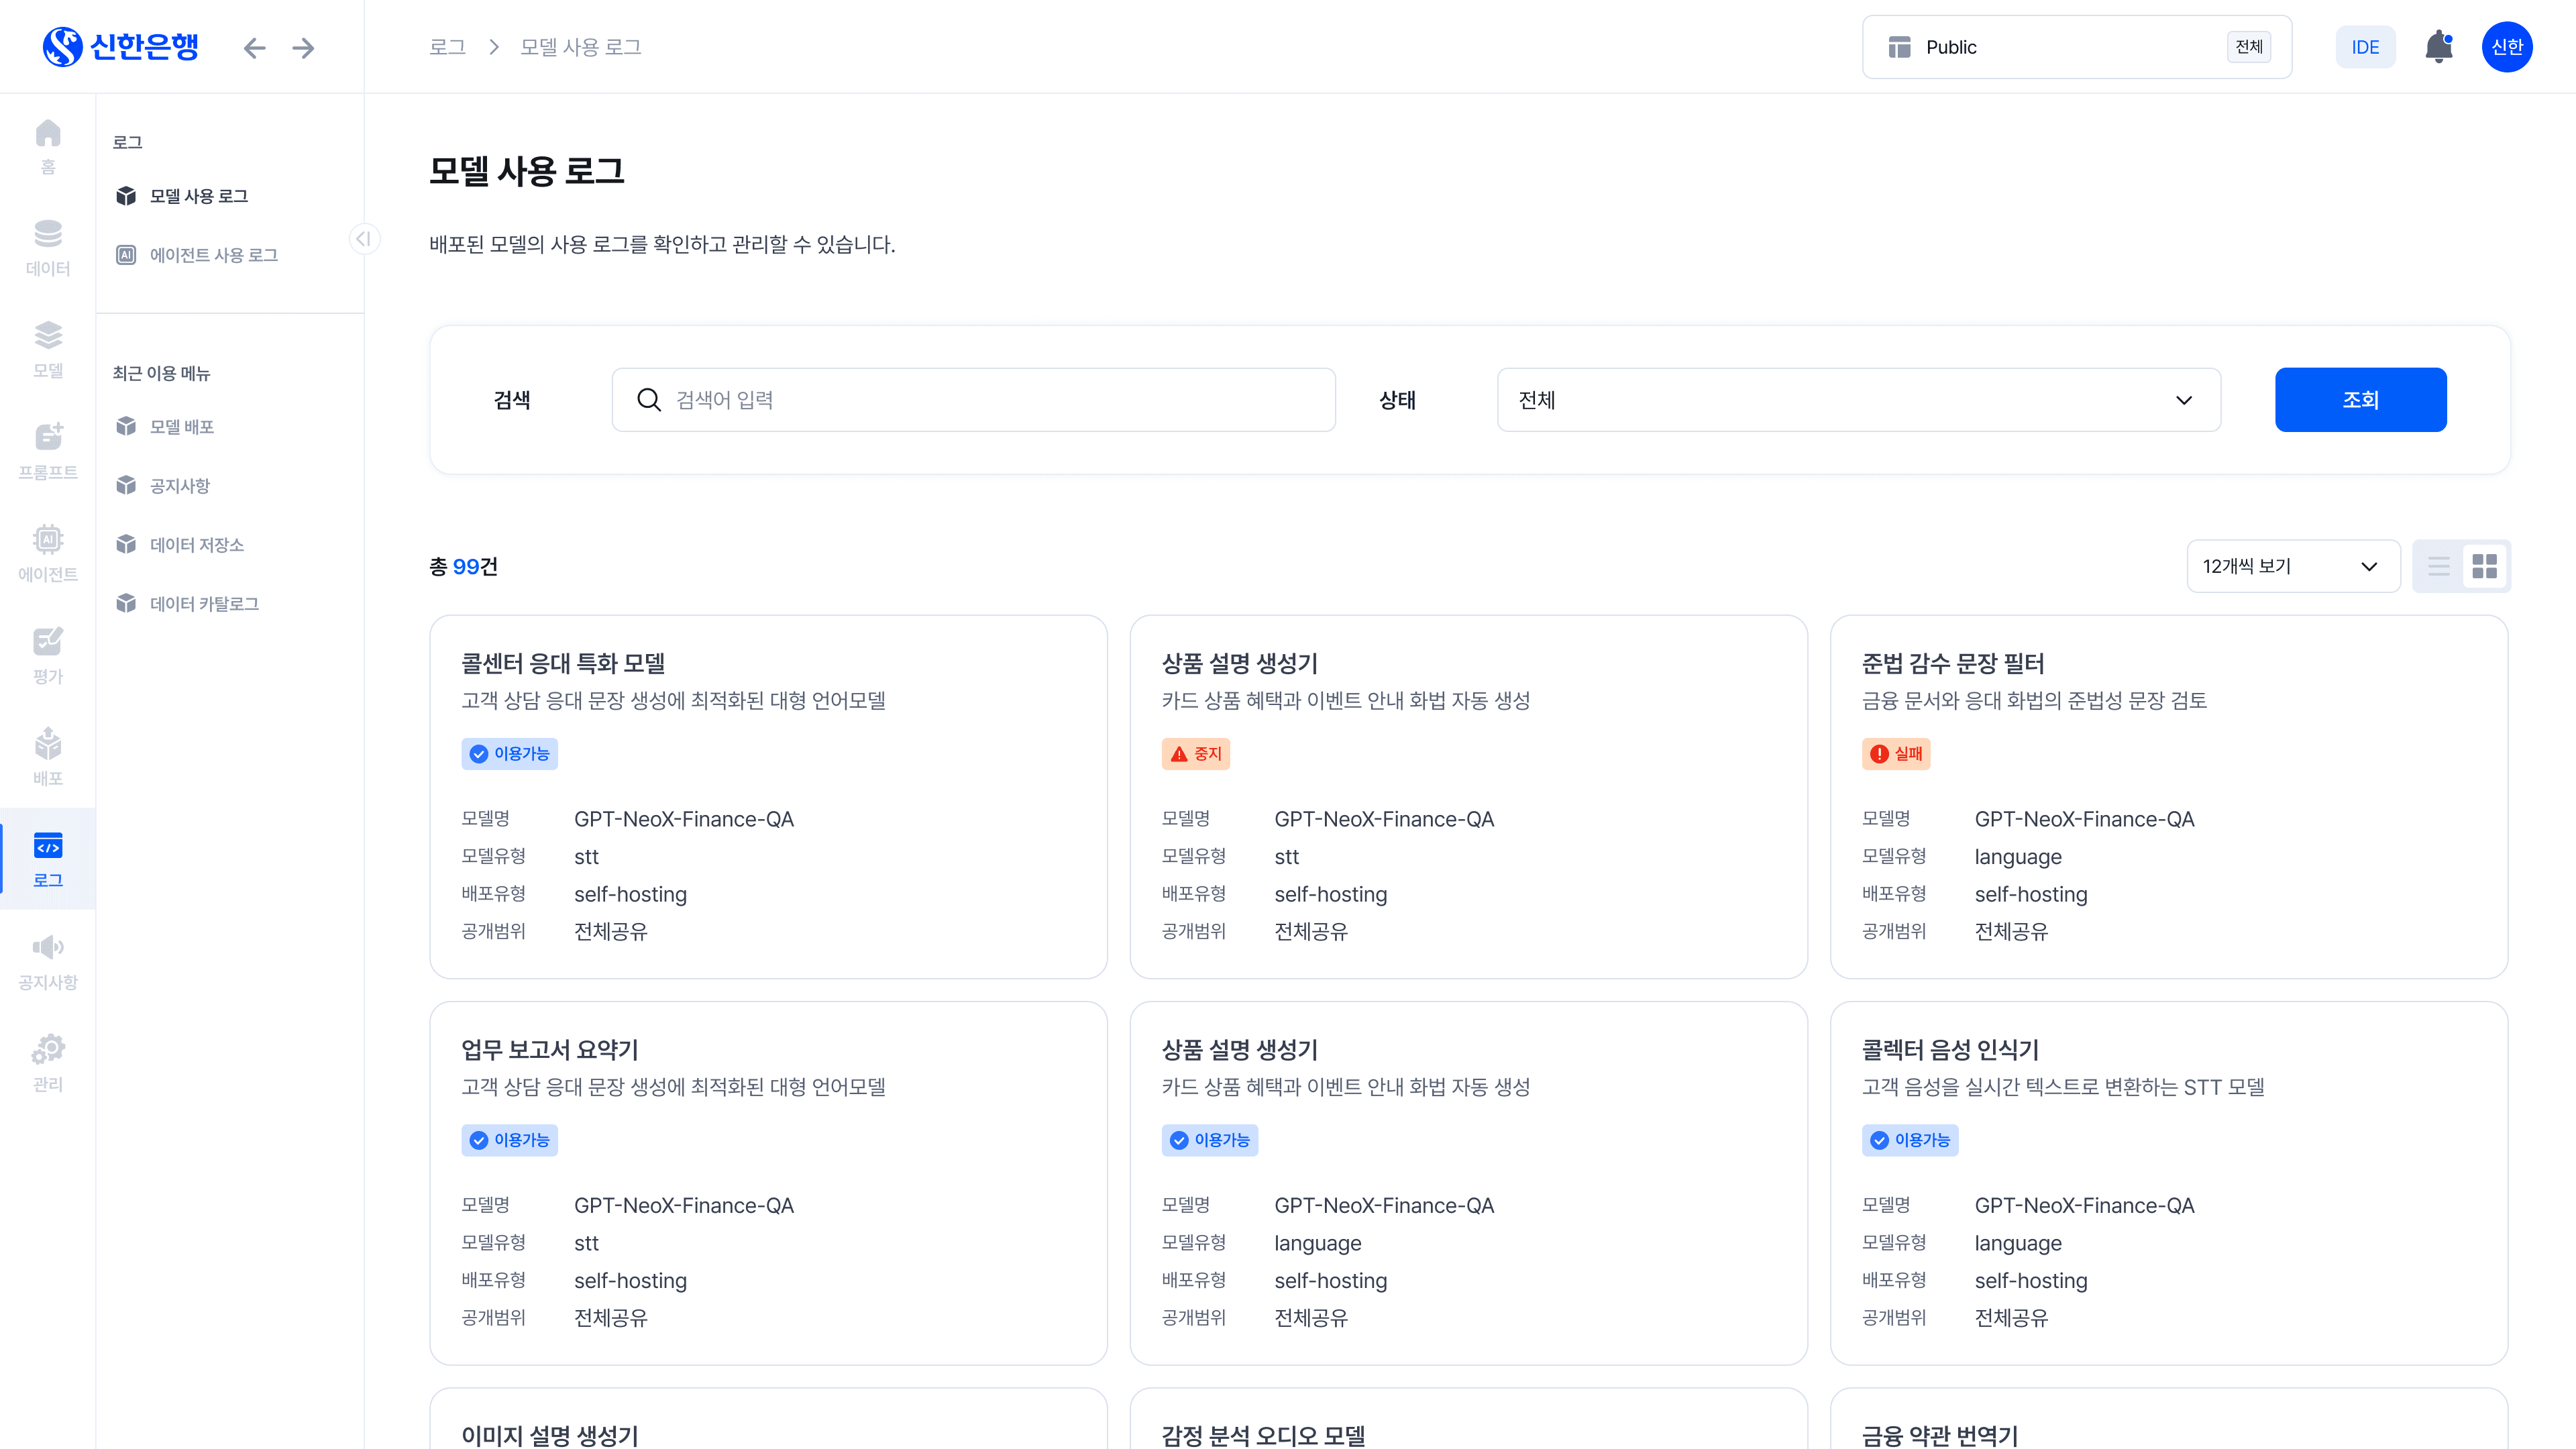Click the IDE button in header

pyautogui.click(x=2364, y=47)
